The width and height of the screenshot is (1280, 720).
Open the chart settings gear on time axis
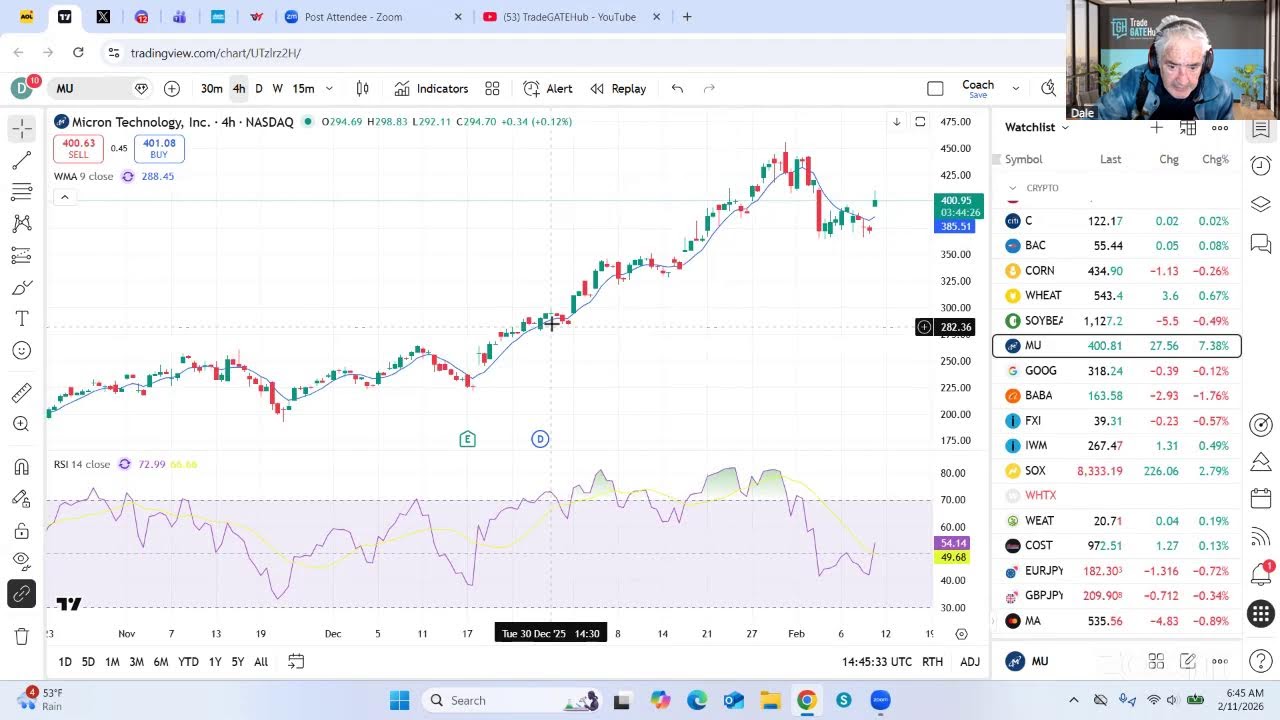point(961,634)
